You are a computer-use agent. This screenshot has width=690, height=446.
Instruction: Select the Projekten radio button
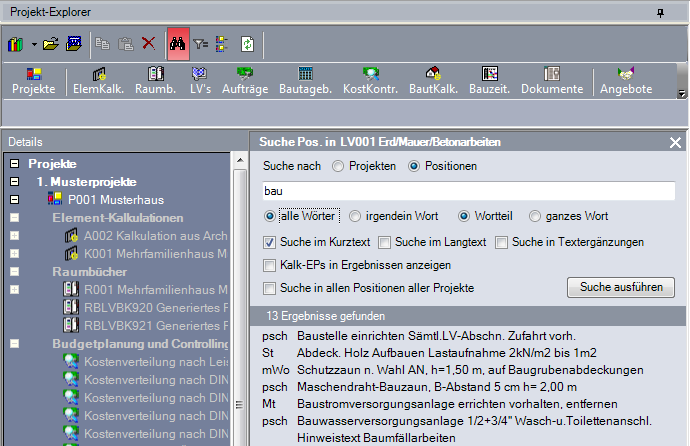pos(338,165)
